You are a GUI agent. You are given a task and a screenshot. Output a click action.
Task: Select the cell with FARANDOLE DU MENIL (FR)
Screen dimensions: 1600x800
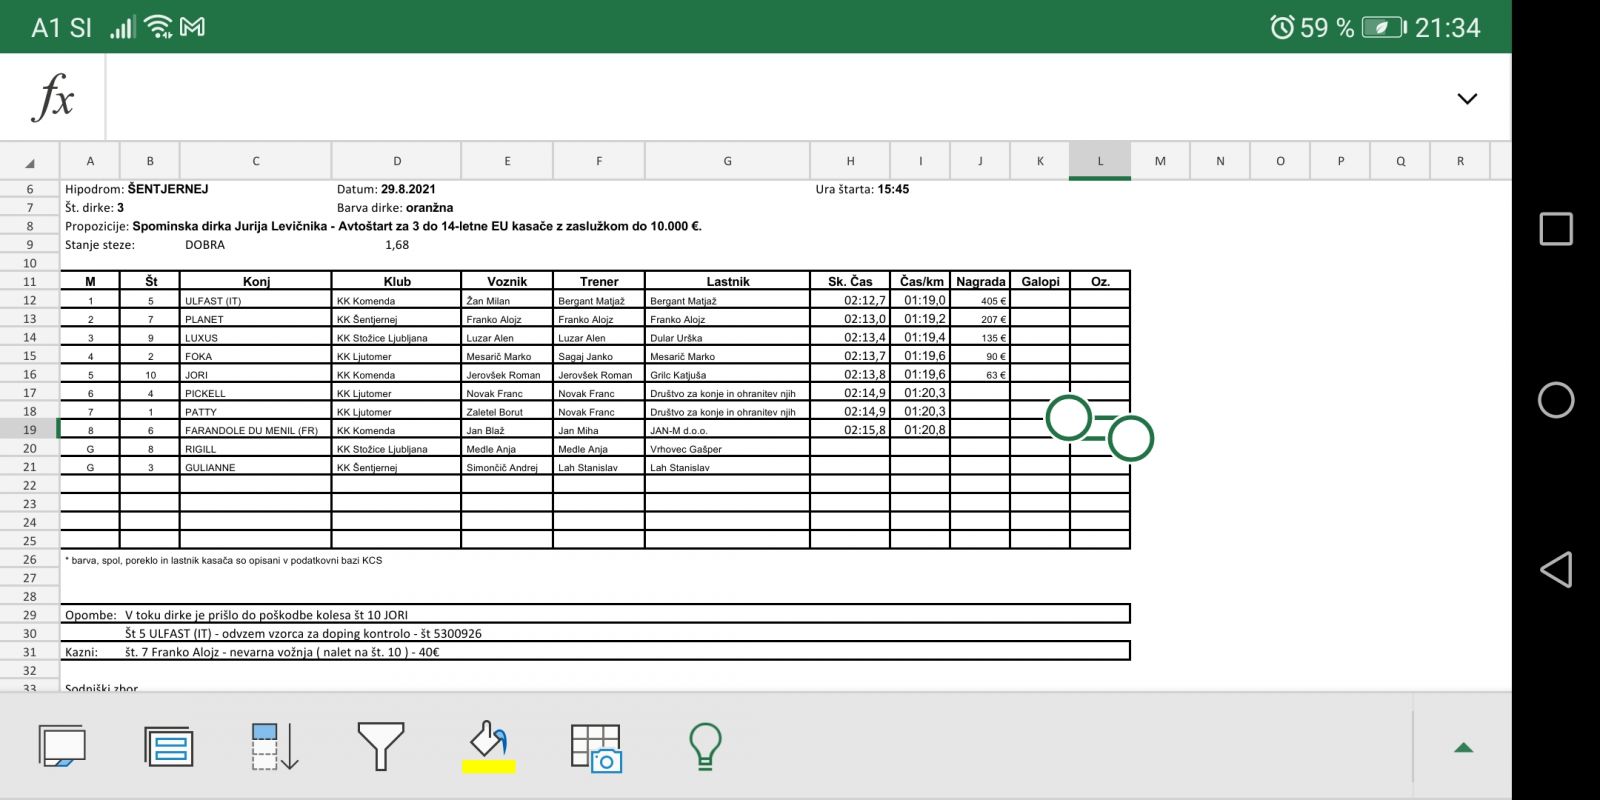255,430
